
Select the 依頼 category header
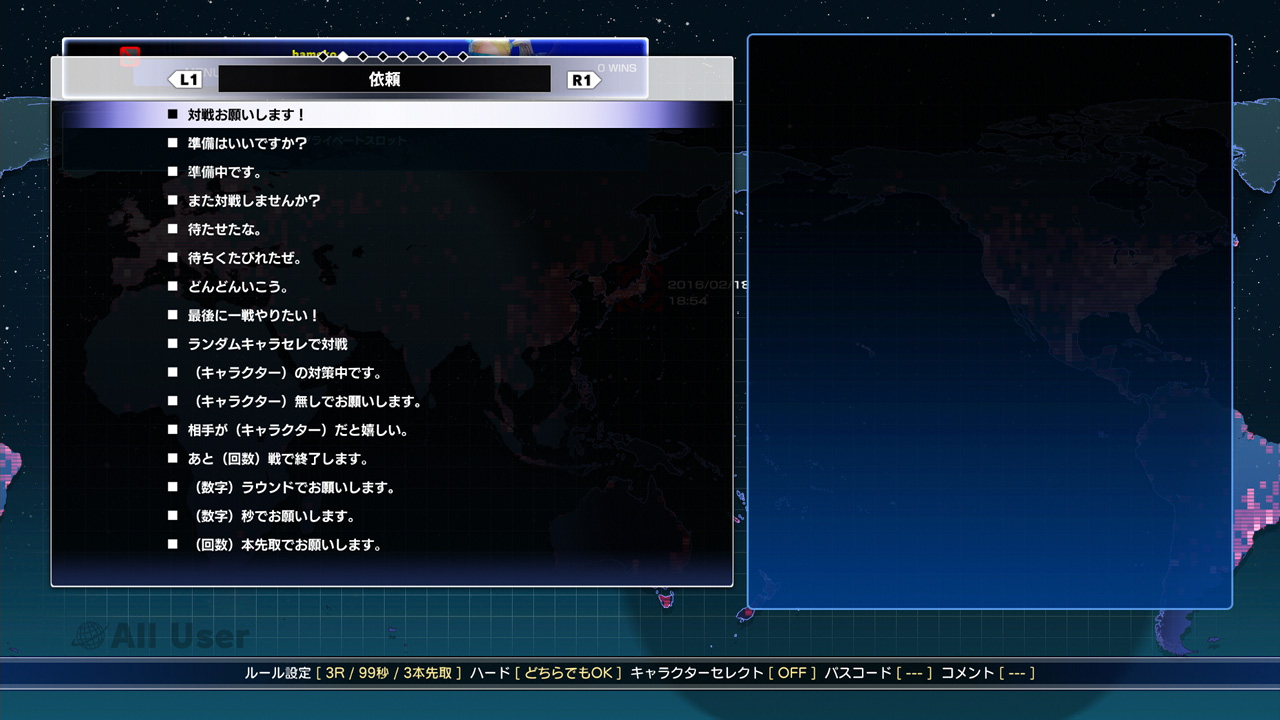385,80
